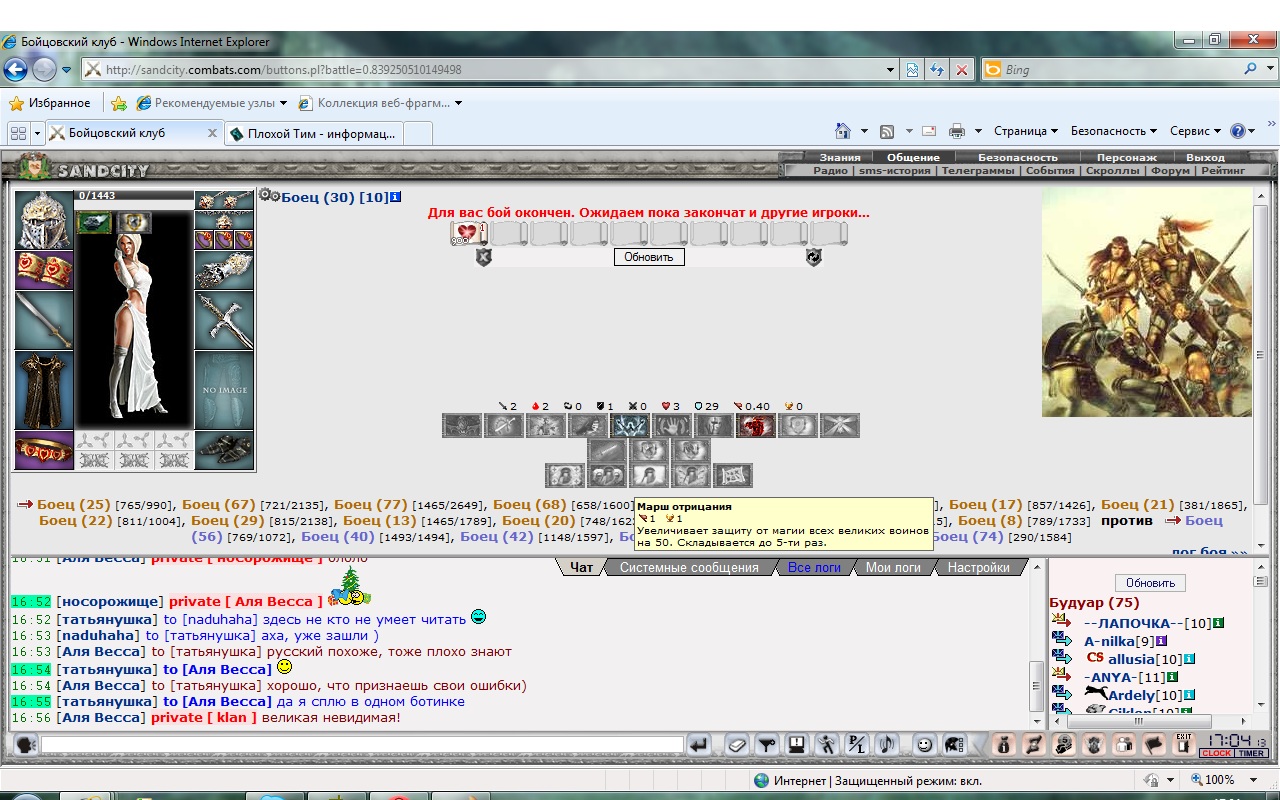
Task: Open the dark robe armor slot
Action: [43, 390]
